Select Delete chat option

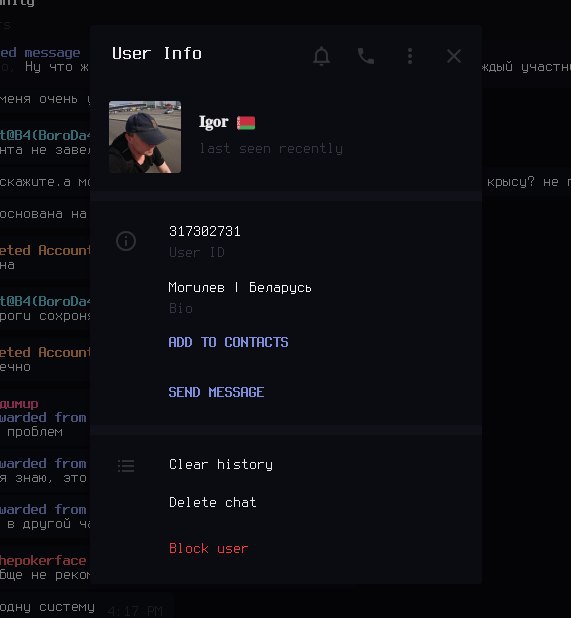coord(213,503)
